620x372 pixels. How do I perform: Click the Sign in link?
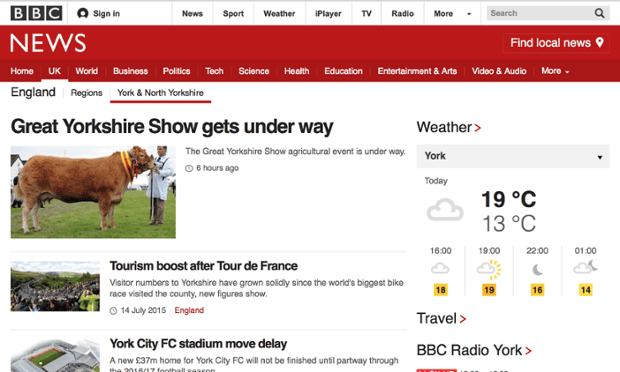click(106, 13)
